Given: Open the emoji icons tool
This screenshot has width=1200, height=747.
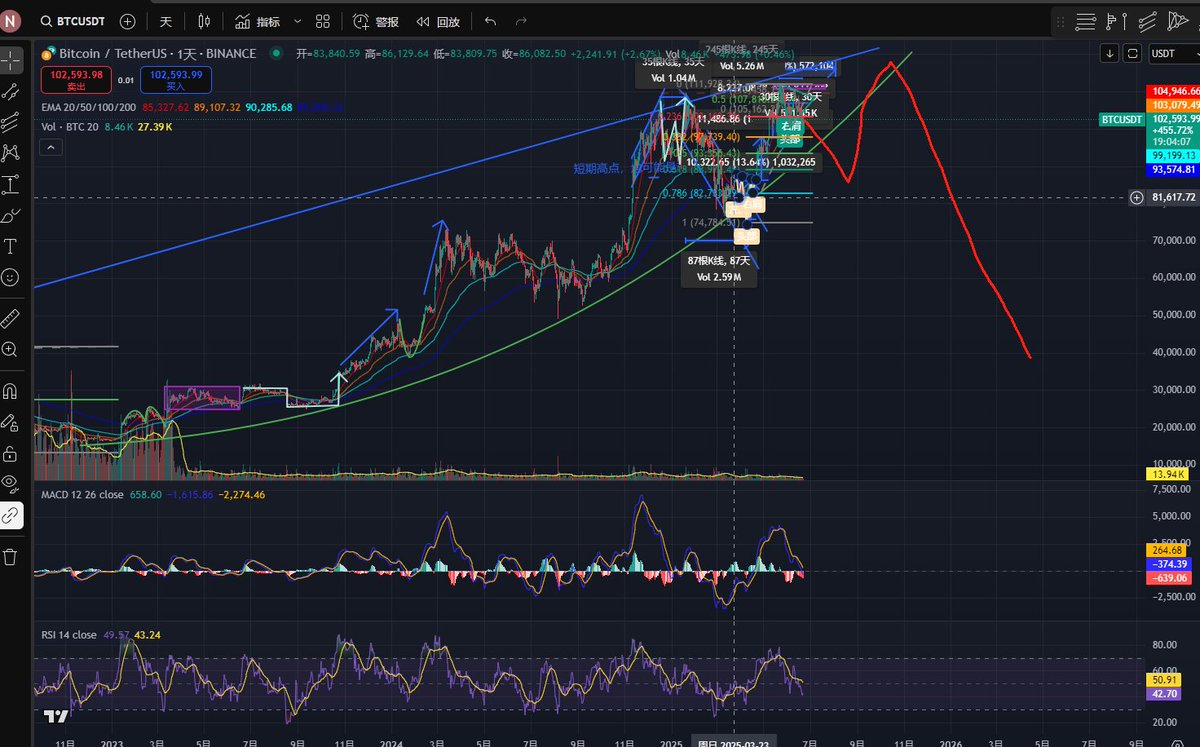Looking at the screenshot, I should (11, 277).
